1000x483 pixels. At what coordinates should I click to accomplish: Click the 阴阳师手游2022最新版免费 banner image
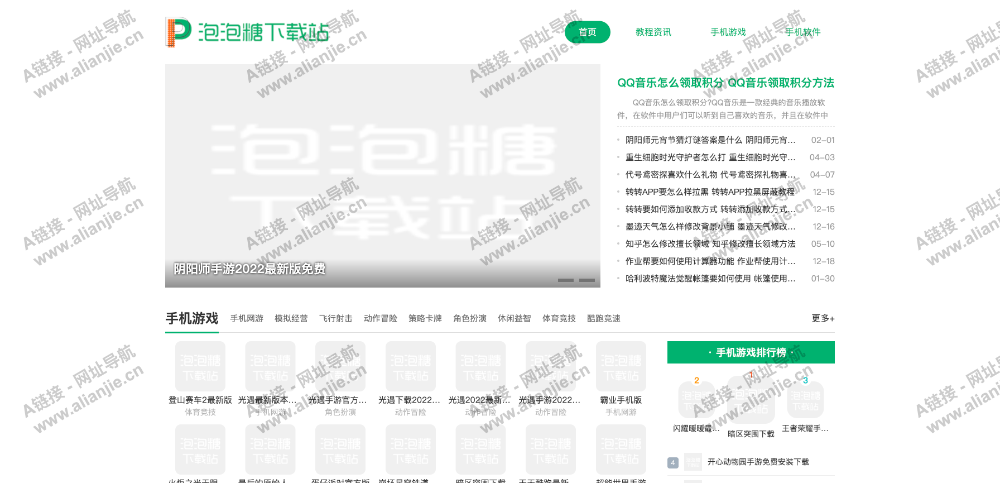click(x=382, y=175)
